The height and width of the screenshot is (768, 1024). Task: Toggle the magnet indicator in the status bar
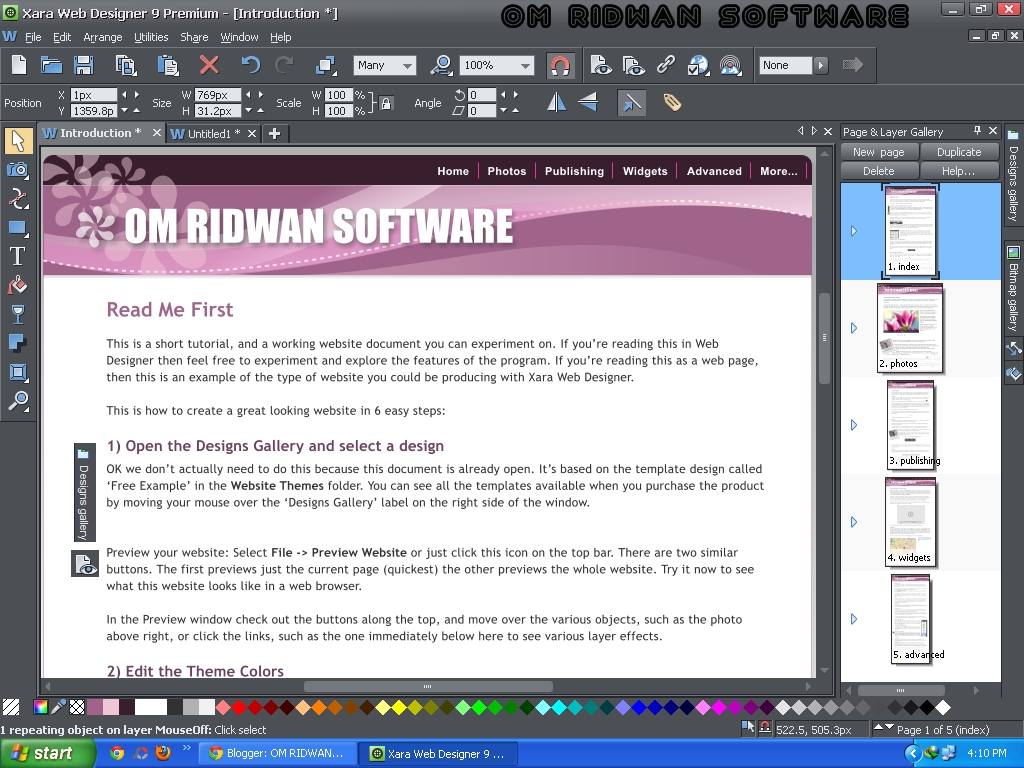764,728
